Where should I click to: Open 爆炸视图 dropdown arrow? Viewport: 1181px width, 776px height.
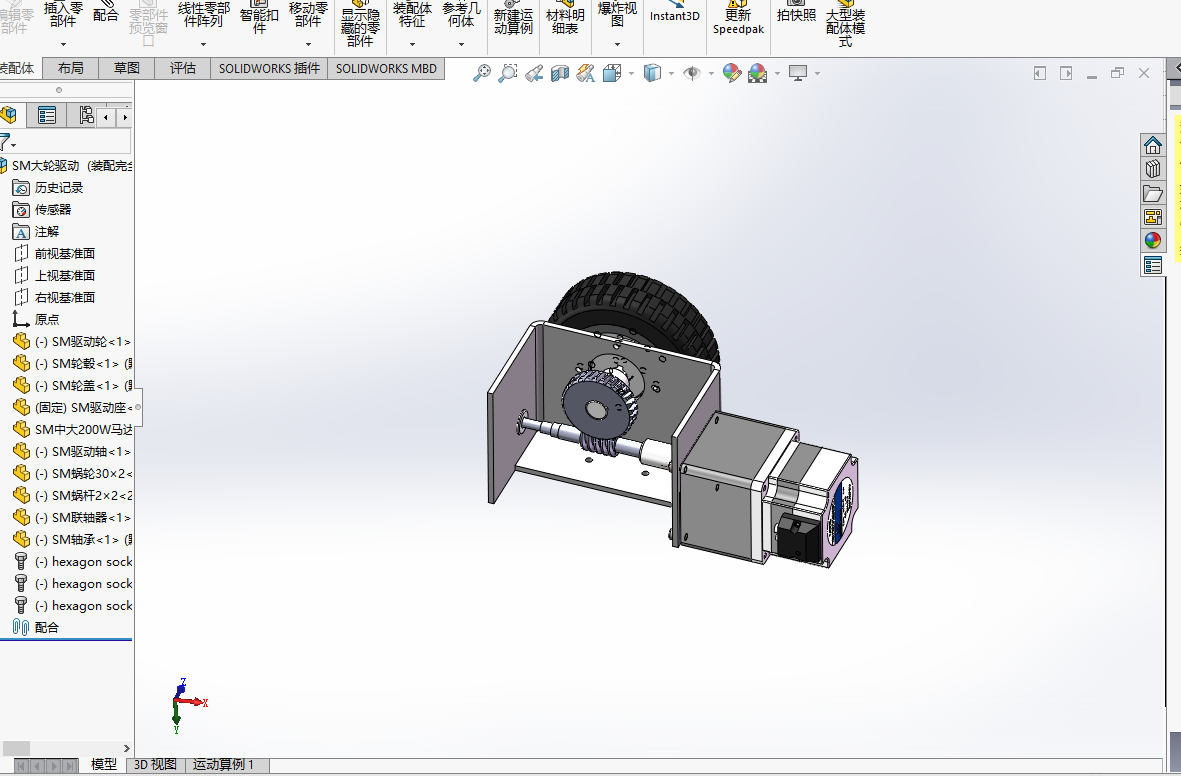click(x=617, y=44)
